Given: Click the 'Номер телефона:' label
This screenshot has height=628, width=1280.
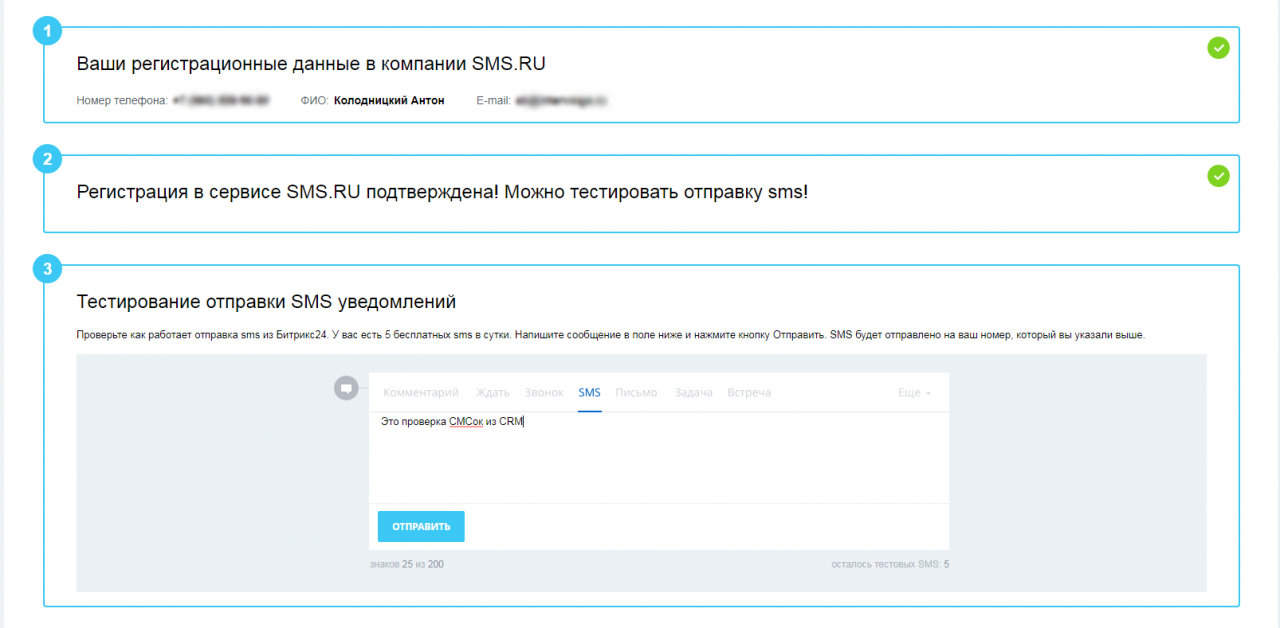Looking at the screenshot, I should (122, 100).
